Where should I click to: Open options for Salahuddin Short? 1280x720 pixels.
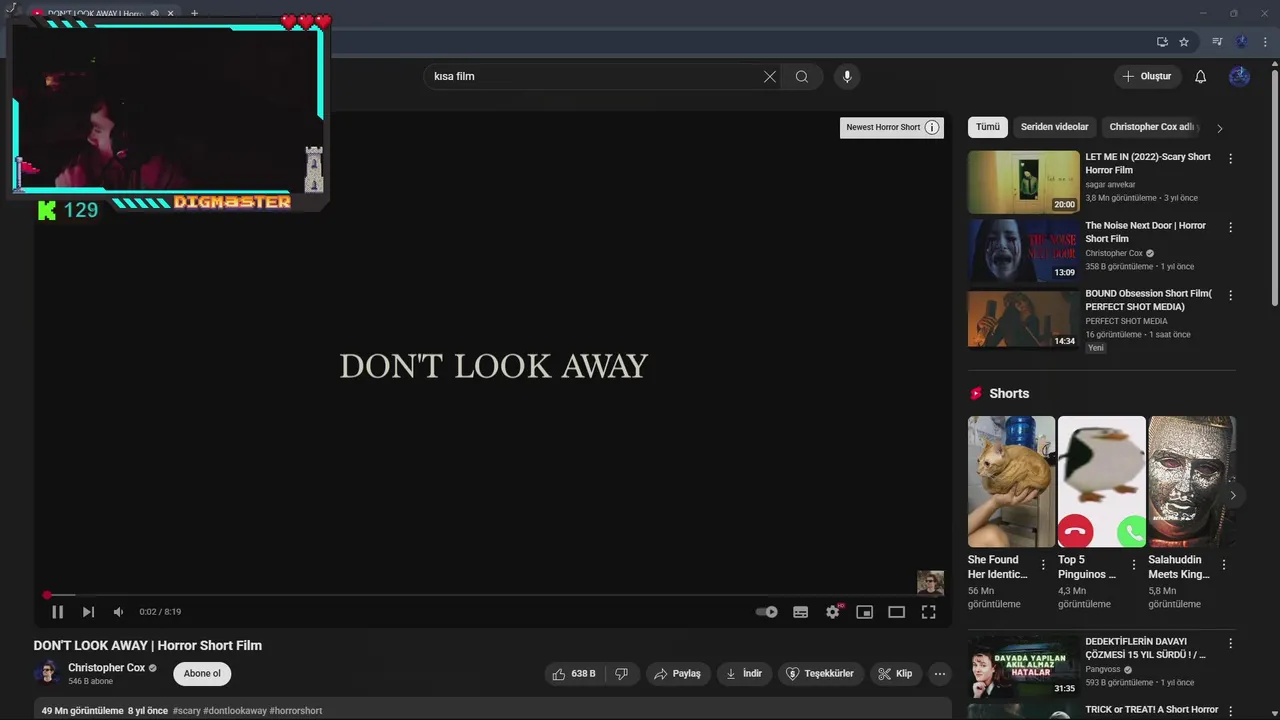point(1223,565)
